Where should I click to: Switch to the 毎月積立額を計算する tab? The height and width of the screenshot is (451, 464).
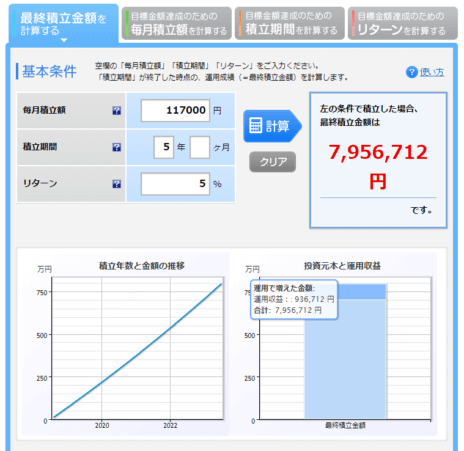point(176,24)
